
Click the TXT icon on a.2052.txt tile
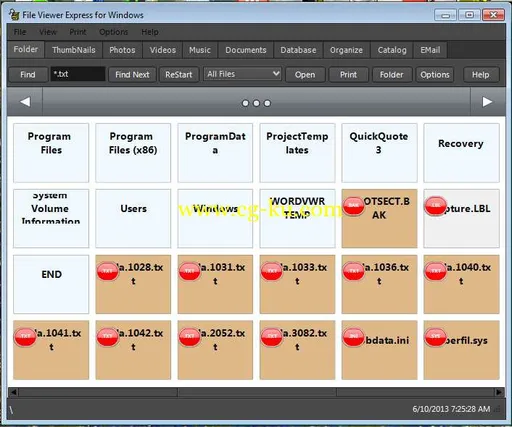tap(189, 337)
